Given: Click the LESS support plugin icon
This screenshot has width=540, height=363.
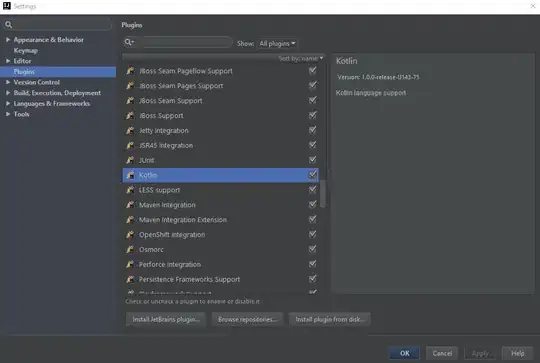Looking at the screenshot, I should [130, 190].
